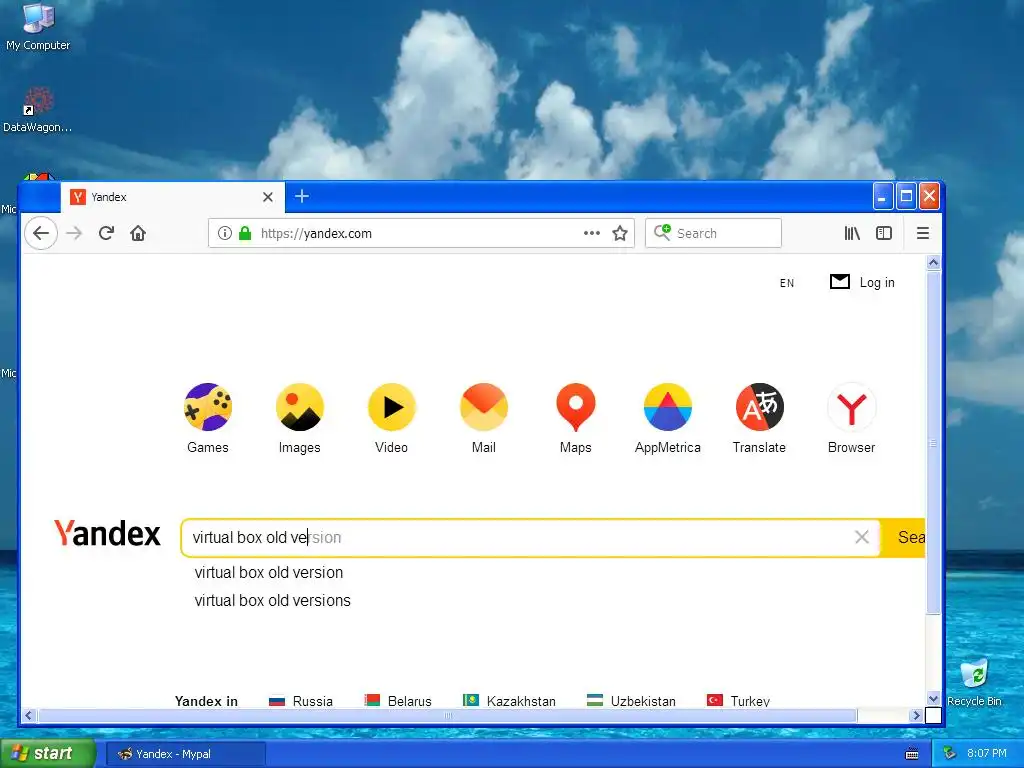Click the mail envelope icon near Log in
The width and height of the screenshot is (1024, 768).
point(840,281)
